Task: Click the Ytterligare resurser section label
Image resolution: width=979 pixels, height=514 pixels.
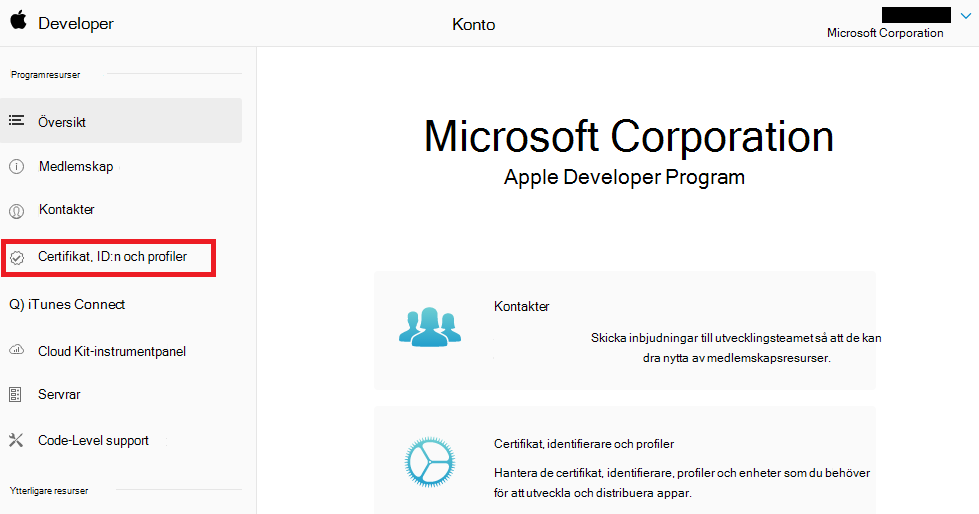Action: (x=49, y=491)
